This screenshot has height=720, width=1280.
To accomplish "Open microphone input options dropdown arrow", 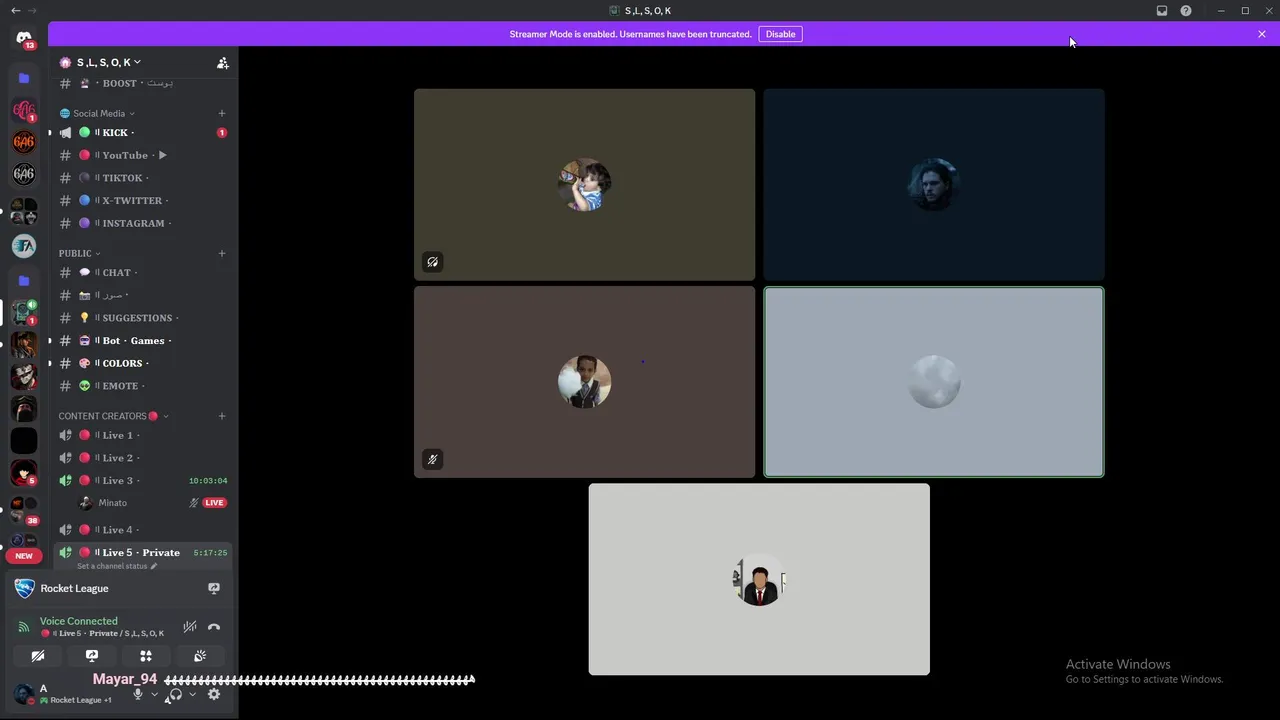I will click(x=154, y=694).
